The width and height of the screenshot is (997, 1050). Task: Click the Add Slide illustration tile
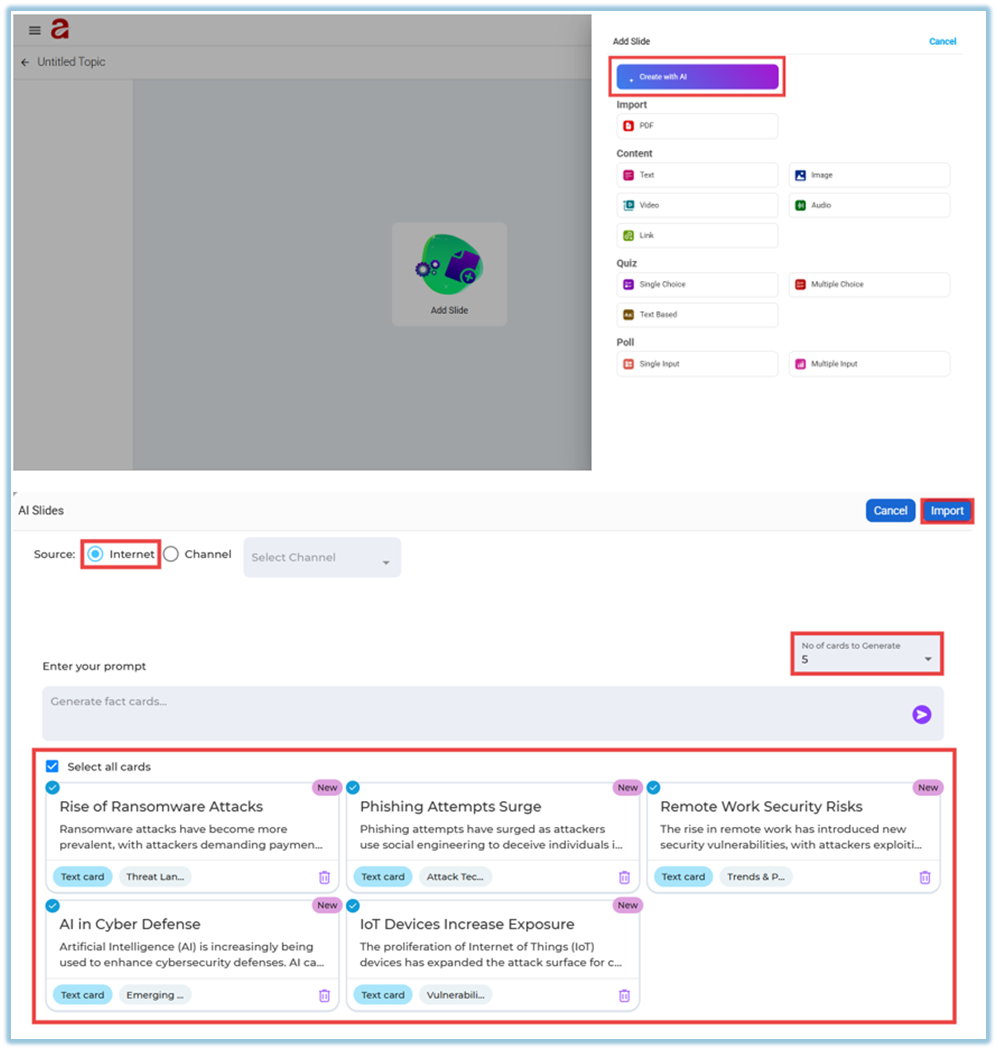(449, 273)
